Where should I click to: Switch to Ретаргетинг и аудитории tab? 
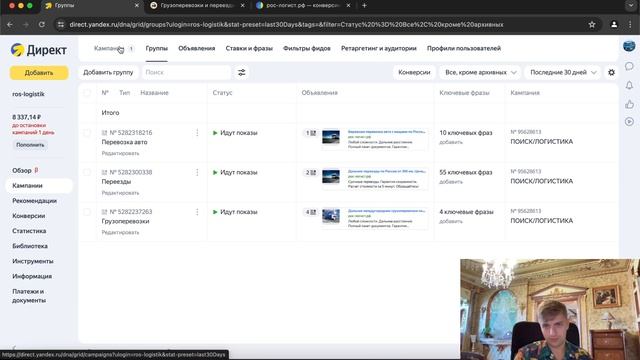point(379,48)
